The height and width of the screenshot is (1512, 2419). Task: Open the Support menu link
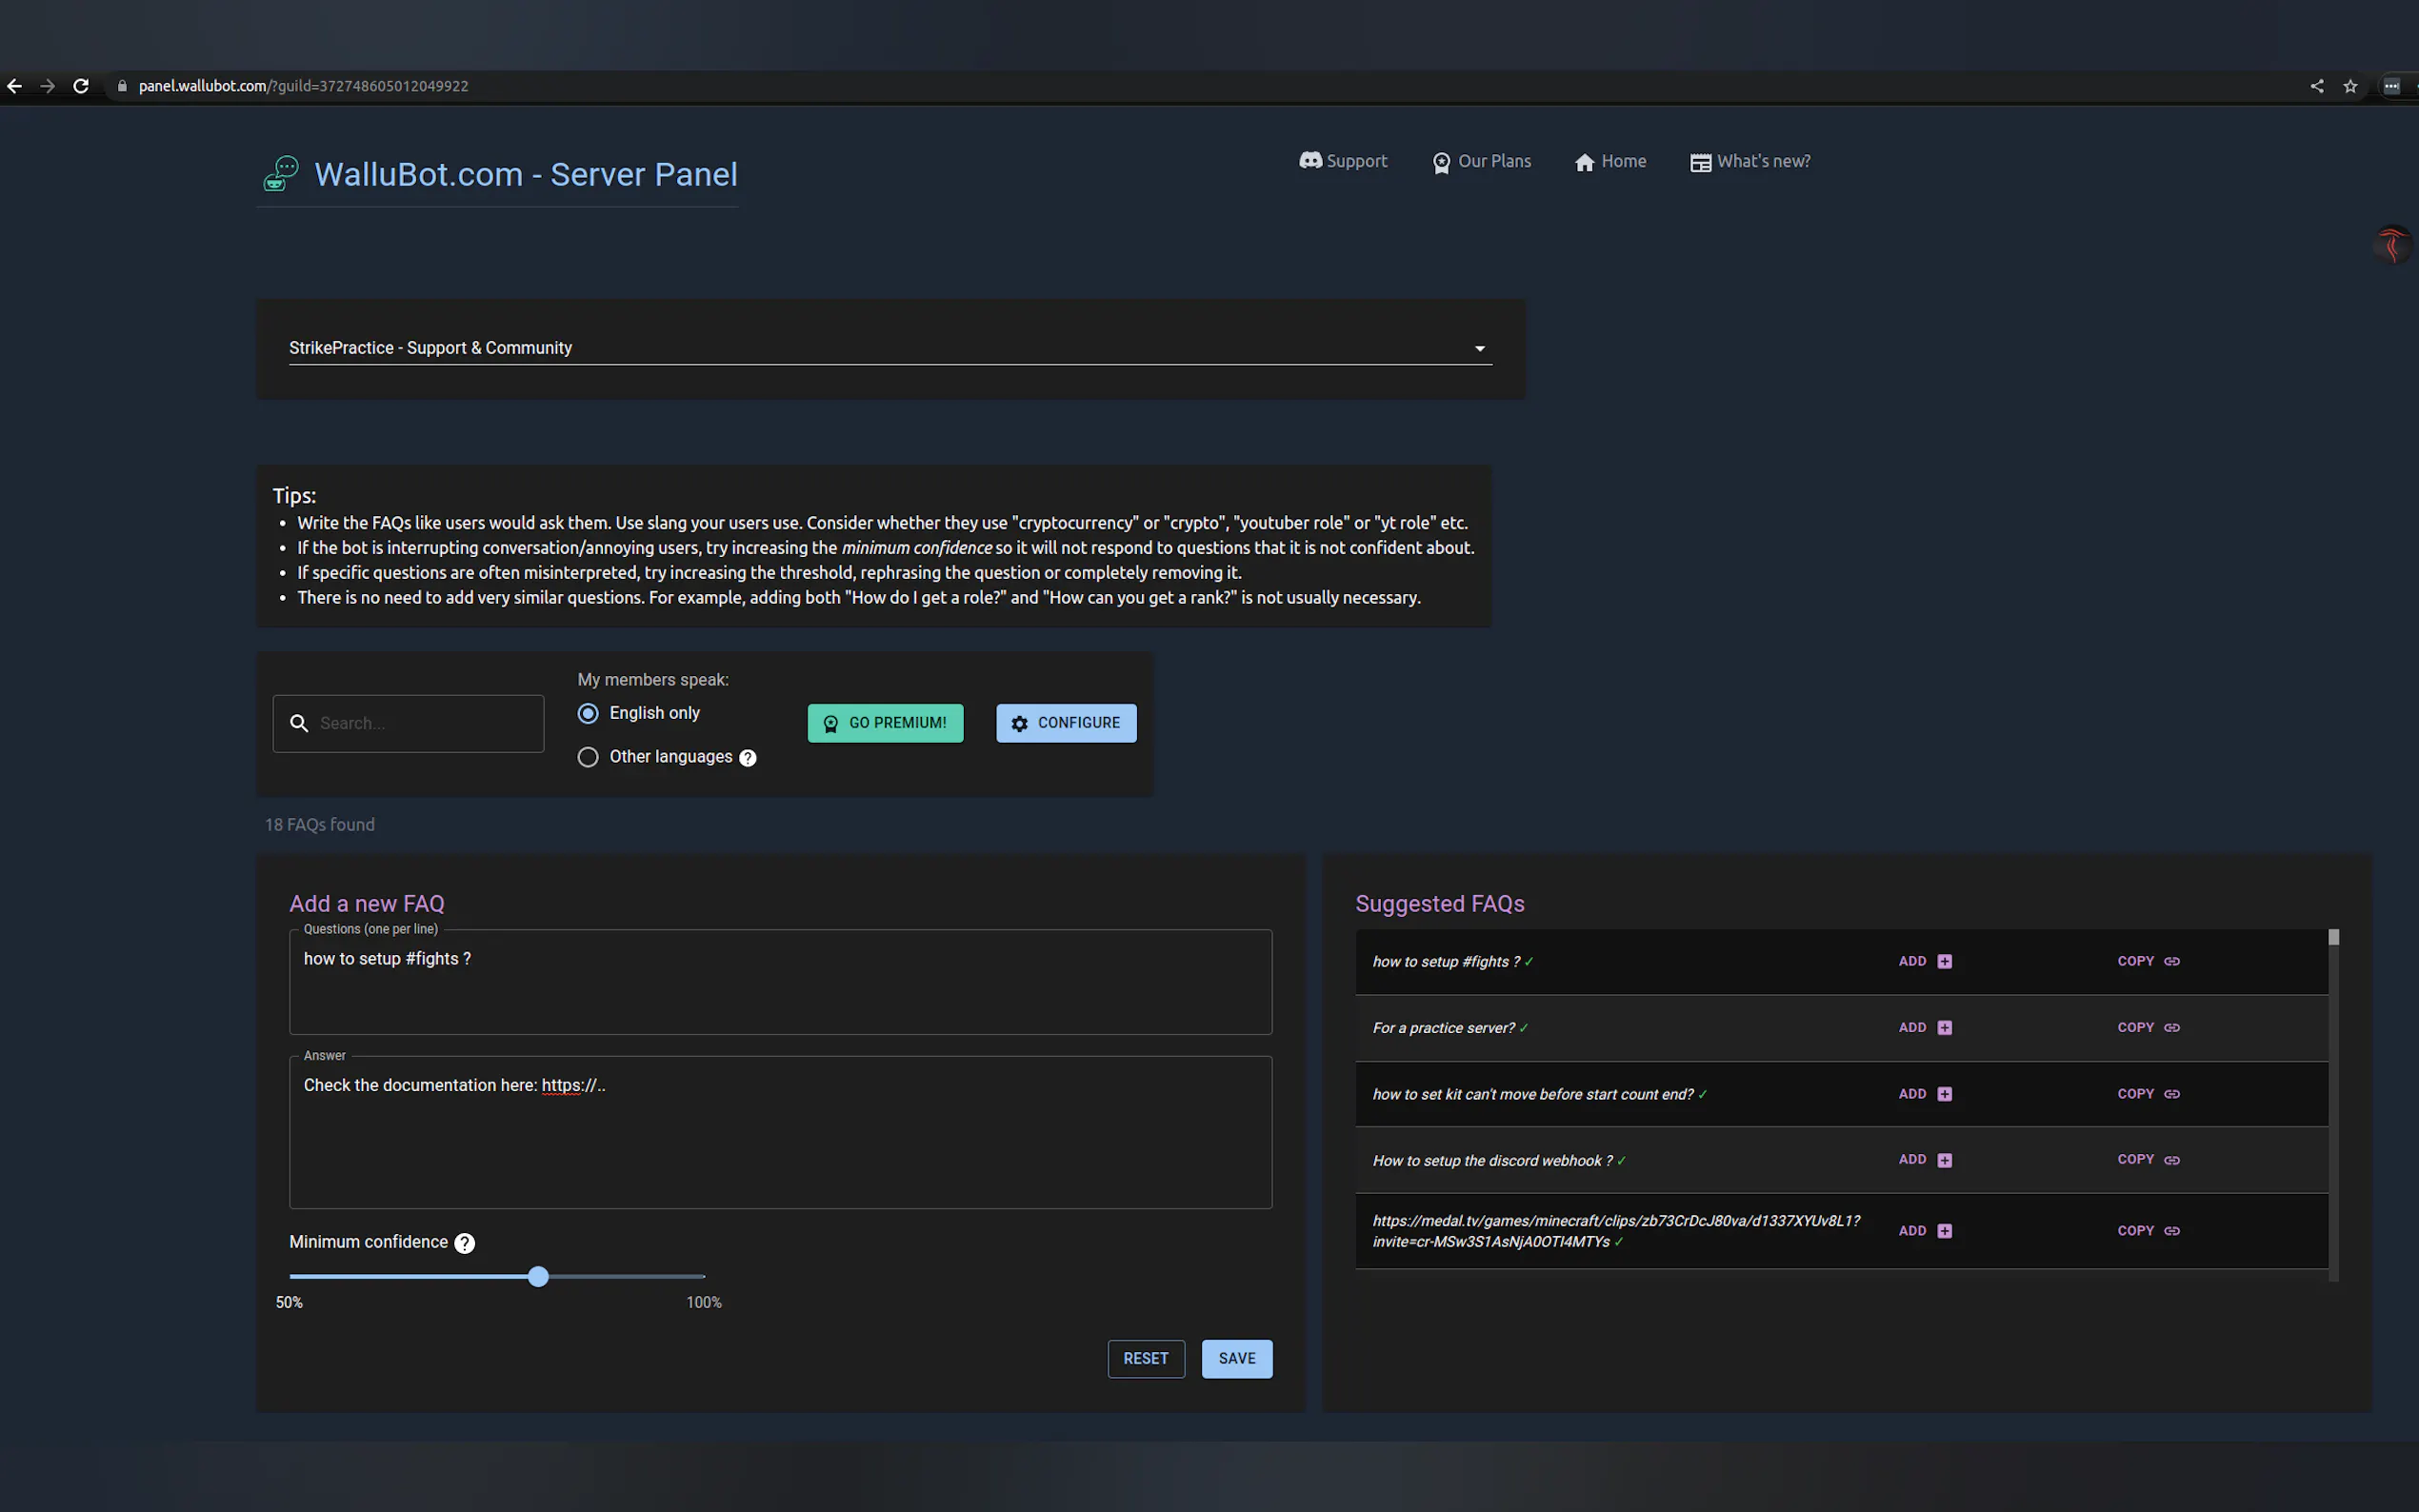[1343, 161]
